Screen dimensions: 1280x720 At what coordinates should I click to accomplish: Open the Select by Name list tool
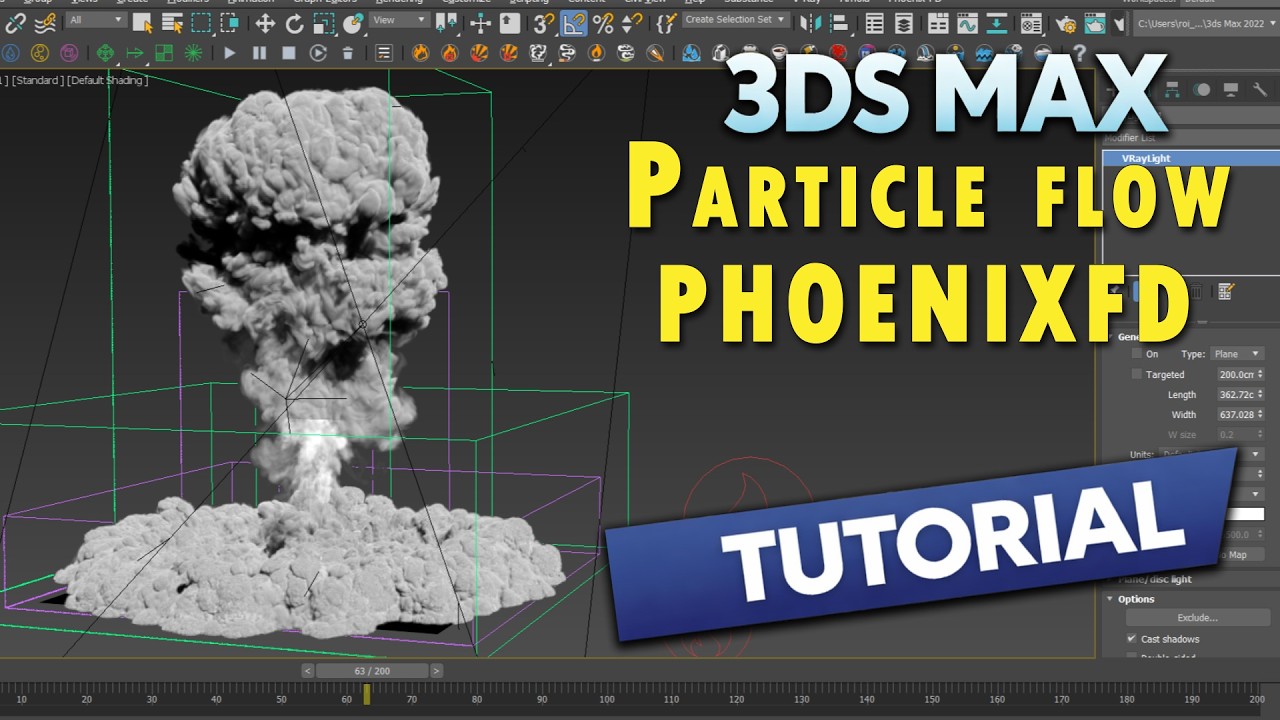click(x=172, y=23)
